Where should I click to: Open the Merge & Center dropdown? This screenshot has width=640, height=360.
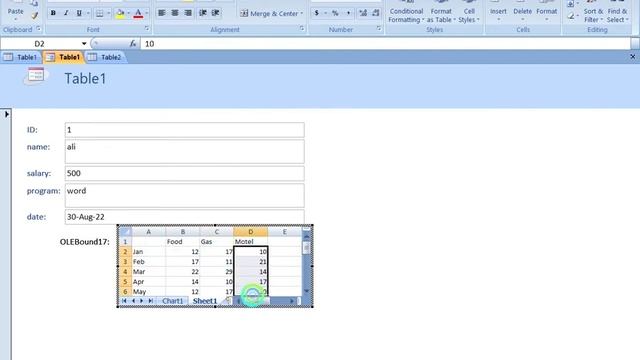tap(302, 13)
